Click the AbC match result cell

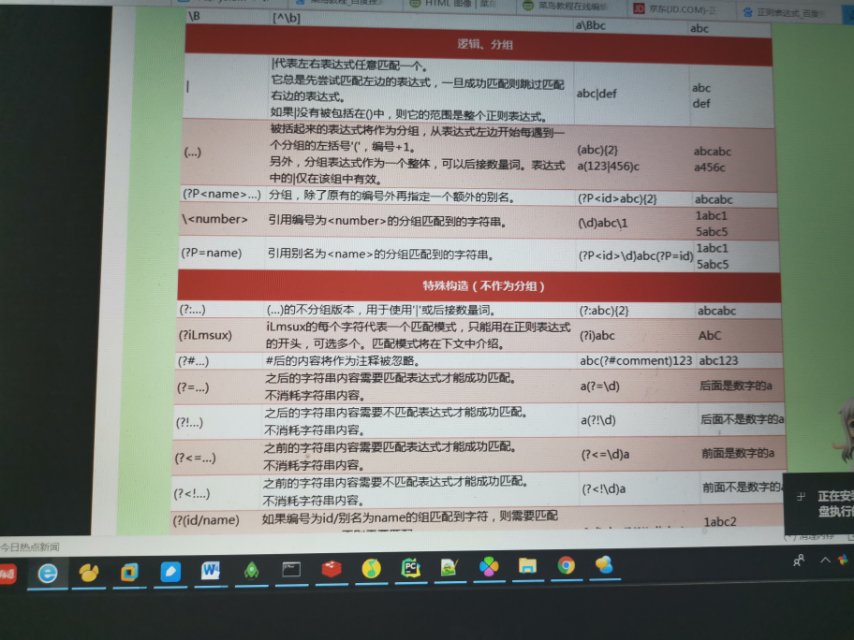pyautogui.click(x=710, y=336)
